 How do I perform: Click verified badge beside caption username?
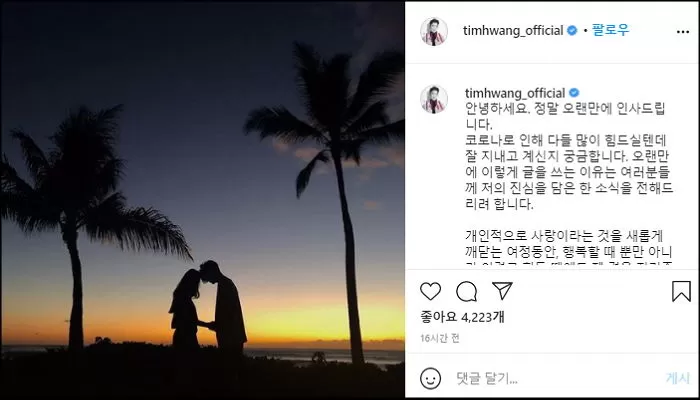574,93
